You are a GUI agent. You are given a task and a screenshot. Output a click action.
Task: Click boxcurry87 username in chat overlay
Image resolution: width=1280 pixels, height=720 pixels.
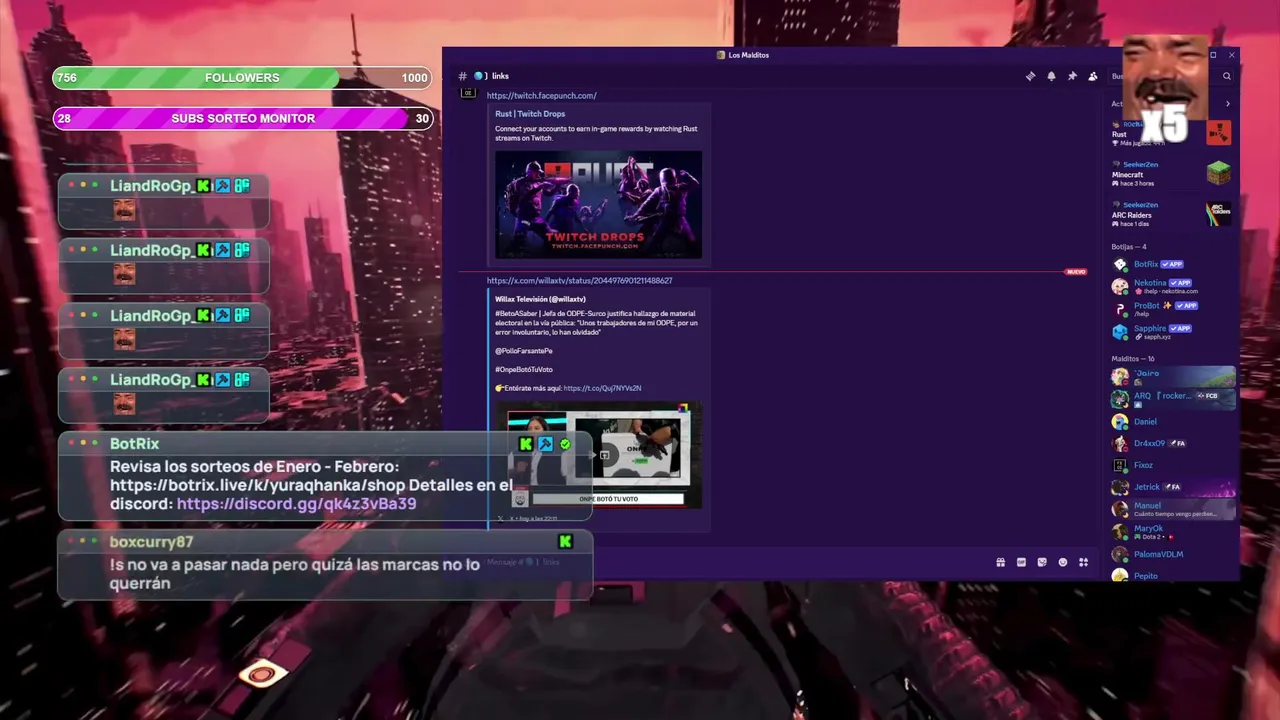pyautogui.click(x=151, y=542)
